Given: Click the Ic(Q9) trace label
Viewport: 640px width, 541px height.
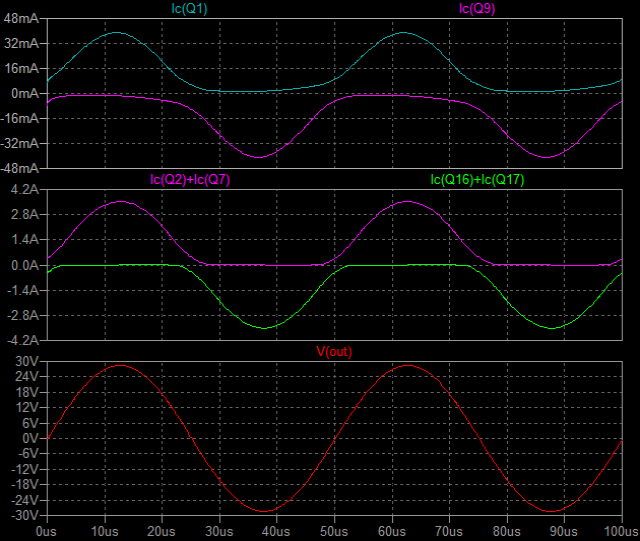Looking at the screenshot, I should pyautogui.click(x=478, y=9).
